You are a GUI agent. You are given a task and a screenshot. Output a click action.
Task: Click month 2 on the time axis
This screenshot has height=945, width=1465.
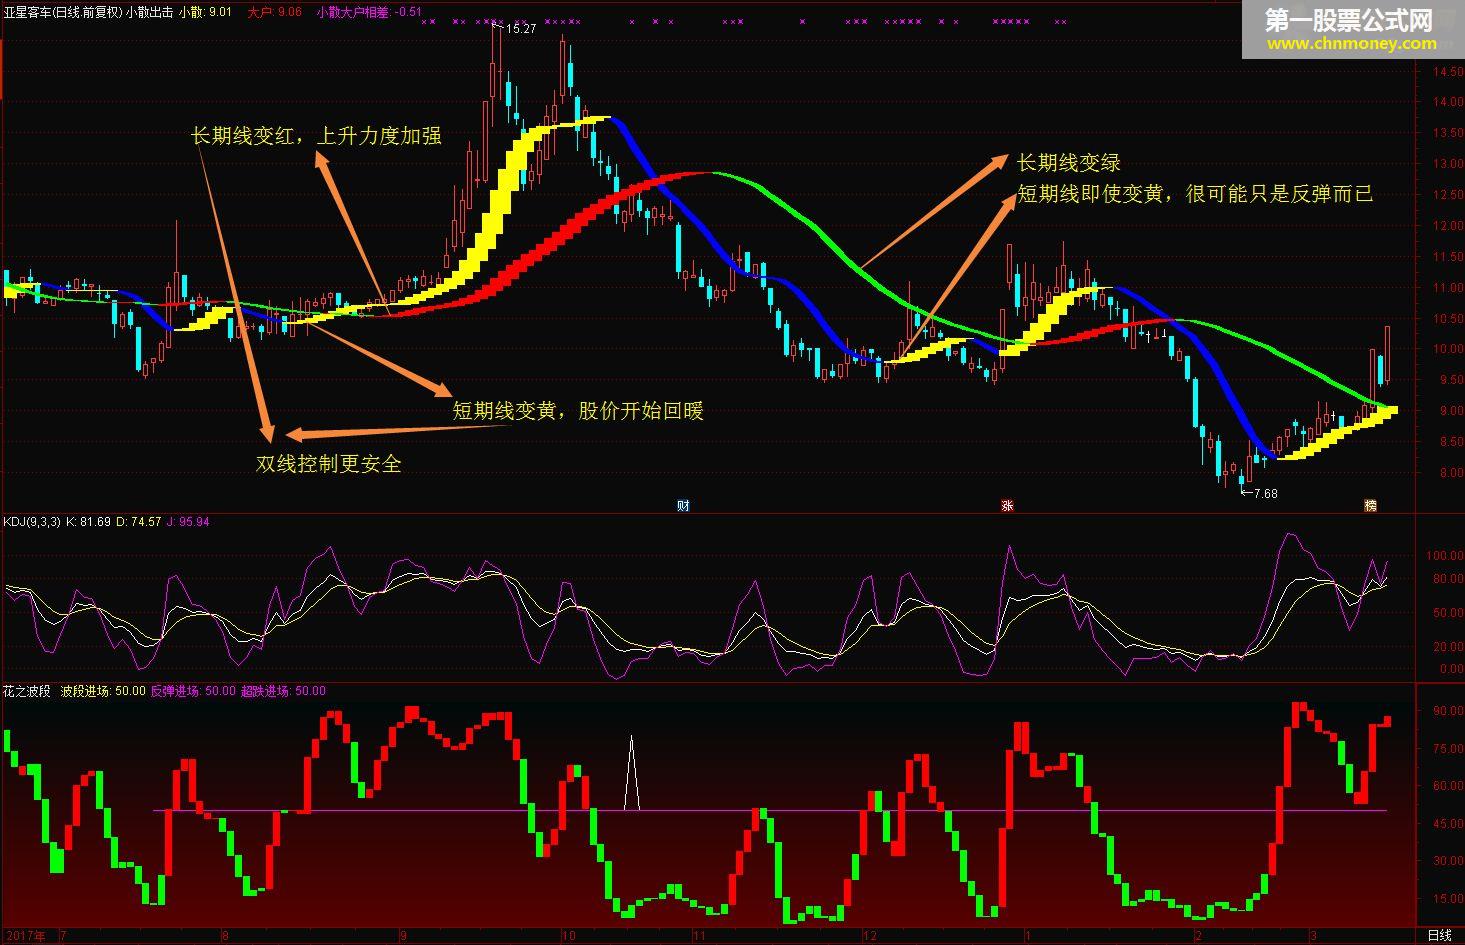(x=1199, y=936)
